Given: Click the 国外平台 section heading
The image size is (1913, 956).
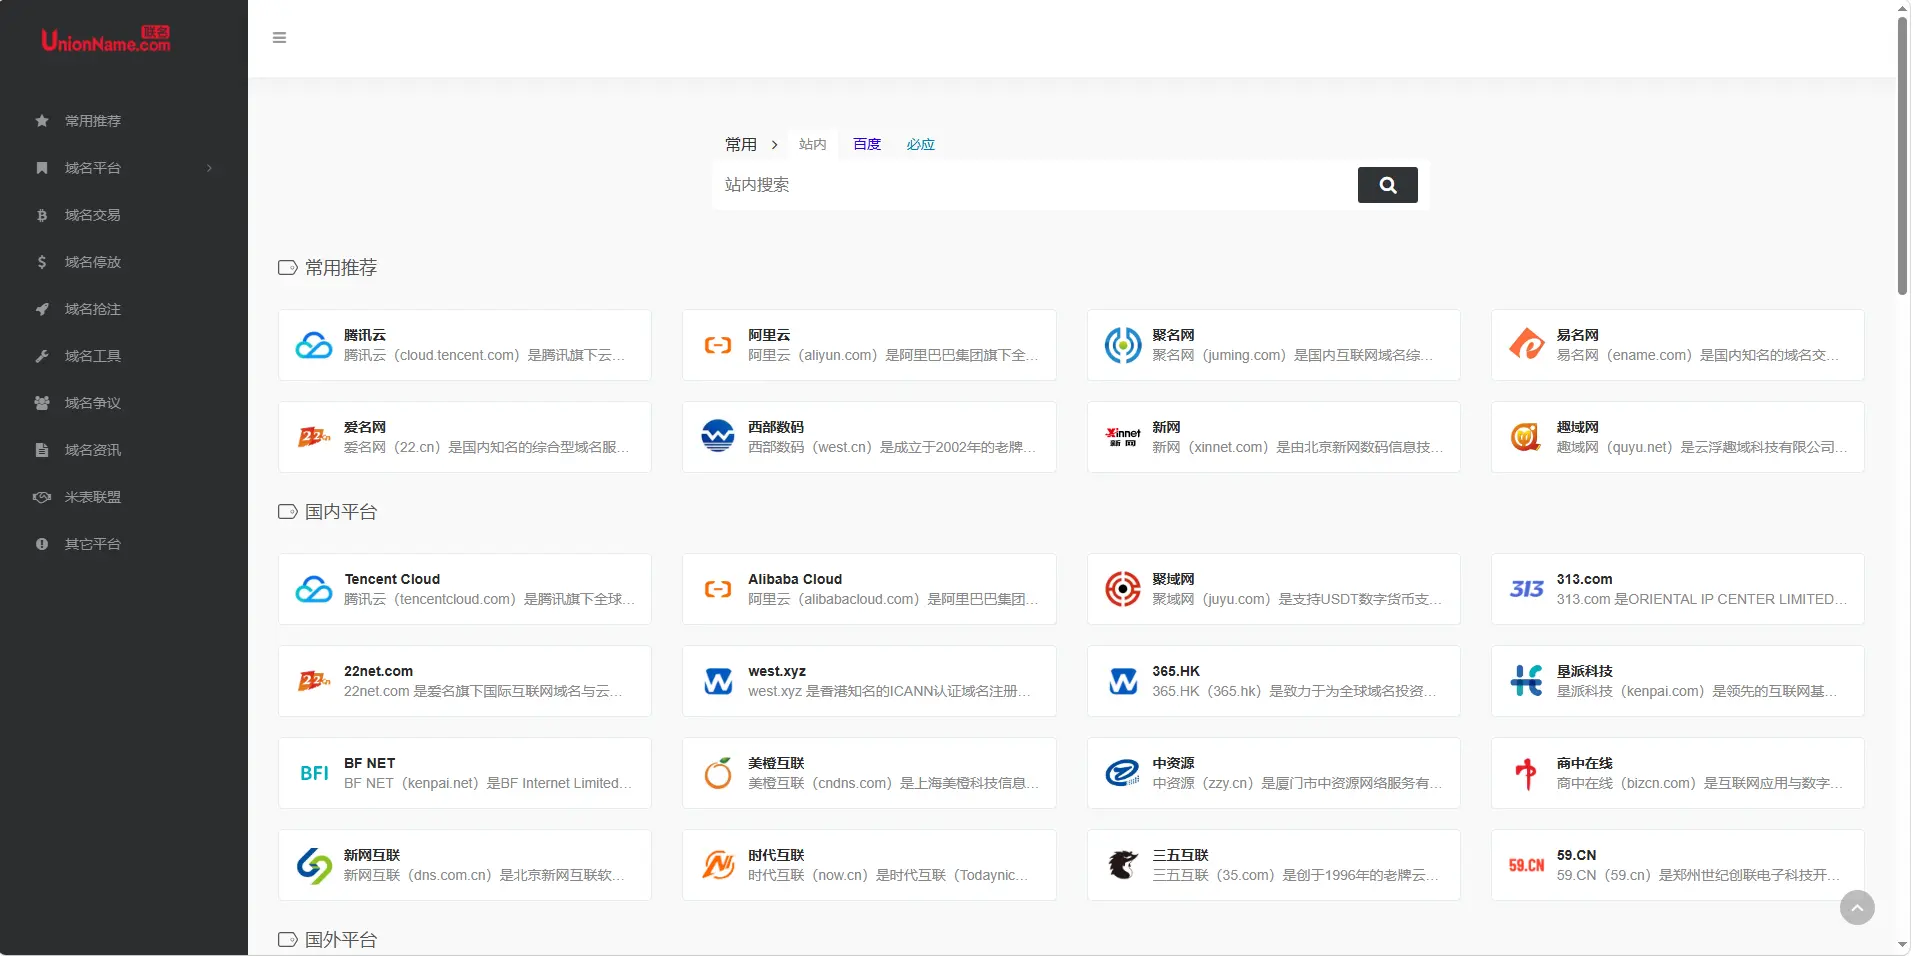Looking at the screenshot, I should [x=341, y=940].
